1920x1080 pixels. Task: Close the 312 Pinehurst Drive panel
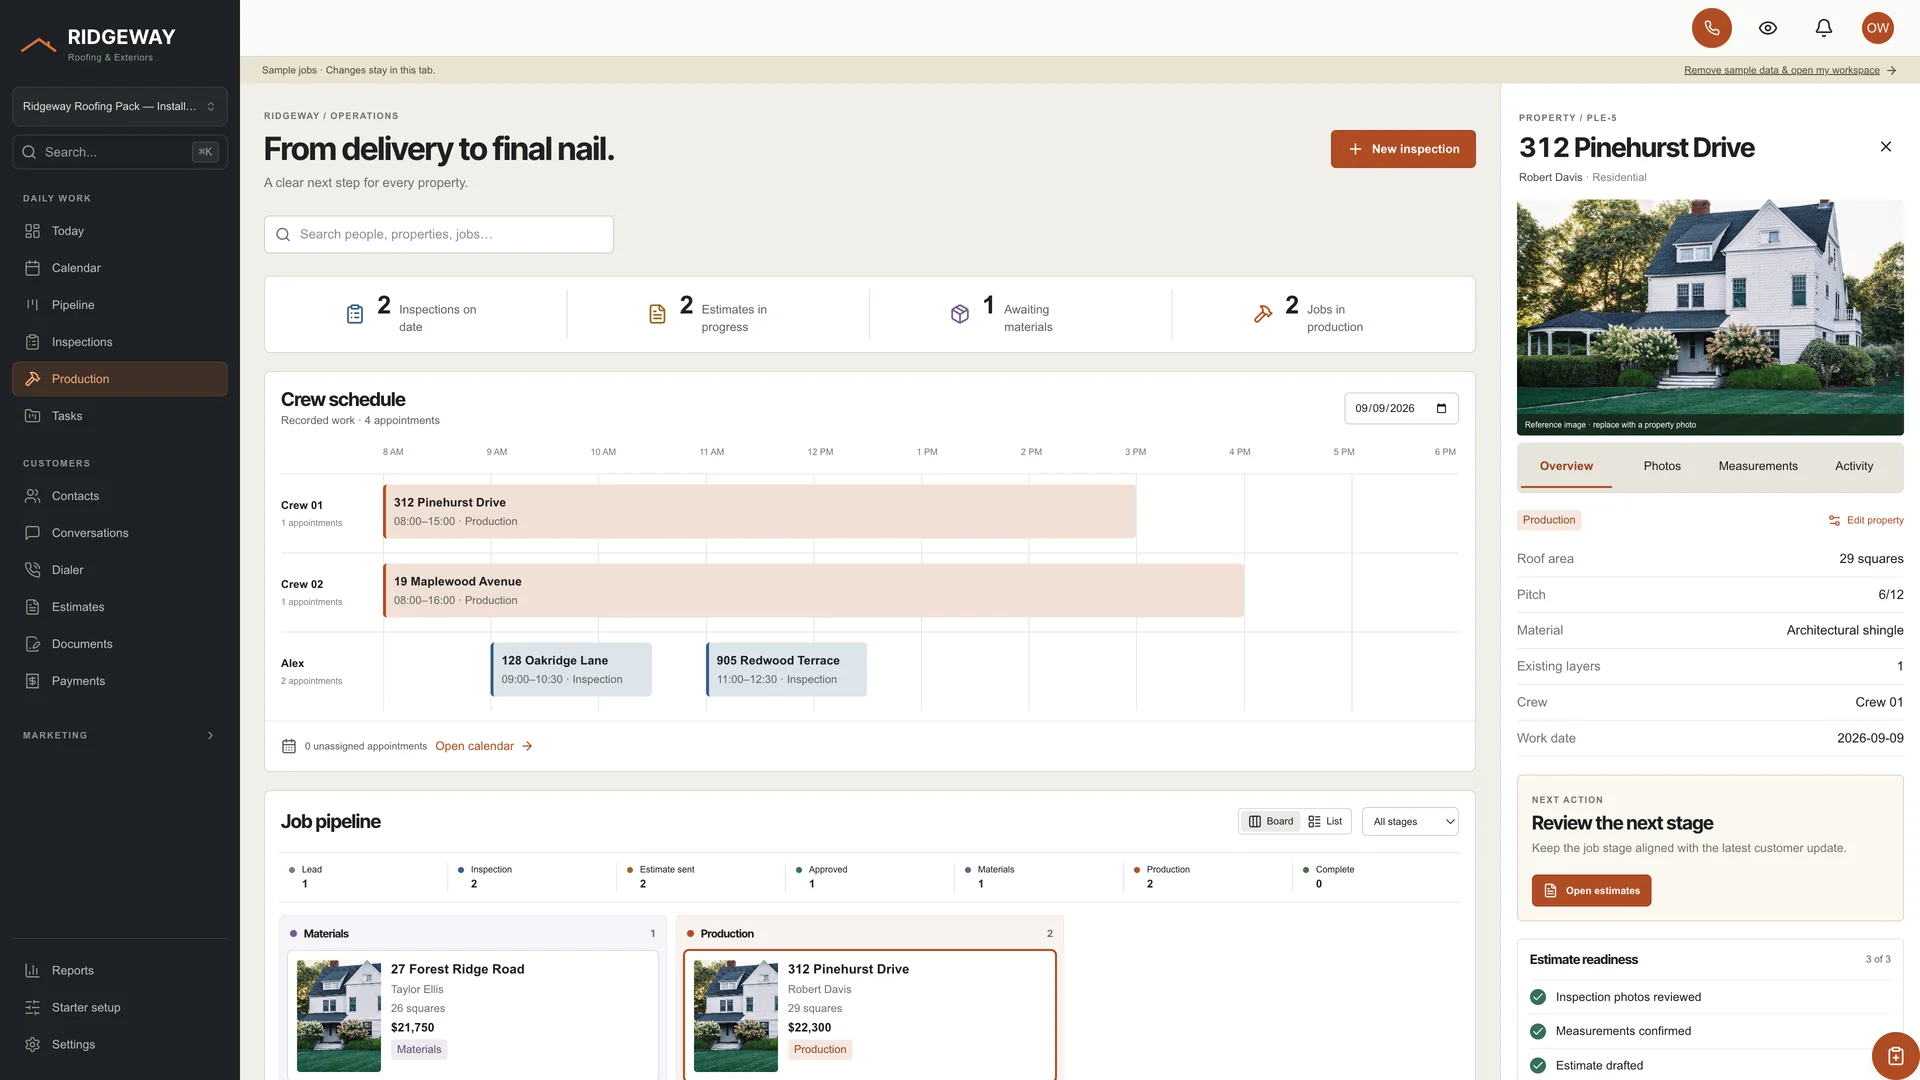coord(1886,147)
